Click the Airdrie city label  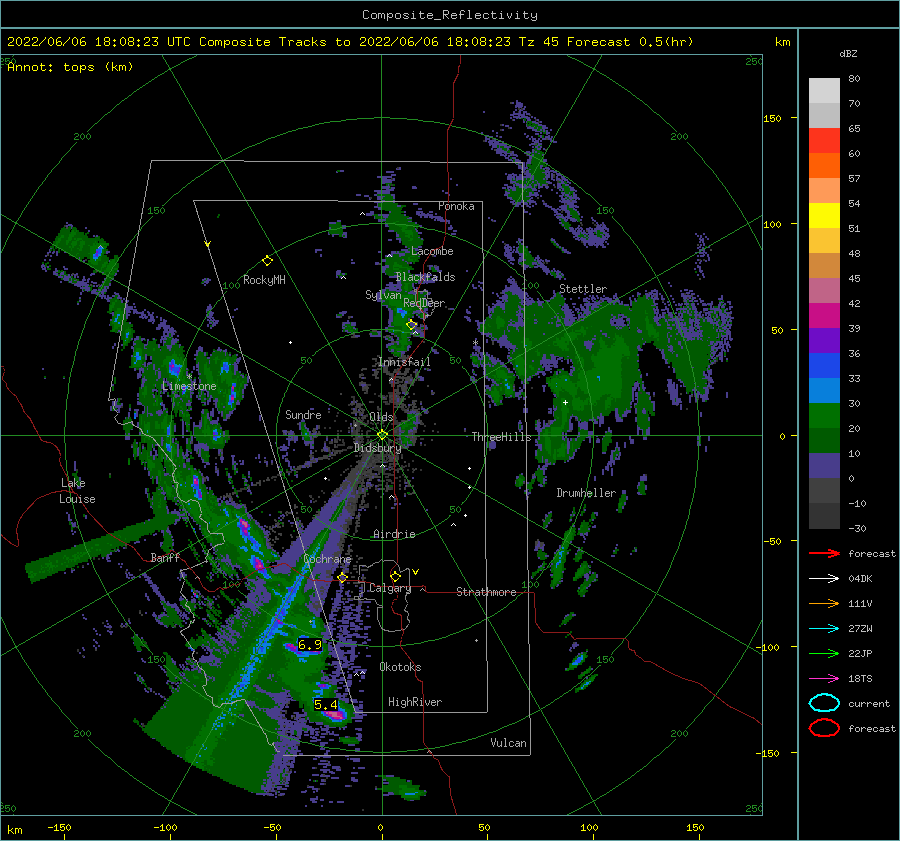[394, 534]
